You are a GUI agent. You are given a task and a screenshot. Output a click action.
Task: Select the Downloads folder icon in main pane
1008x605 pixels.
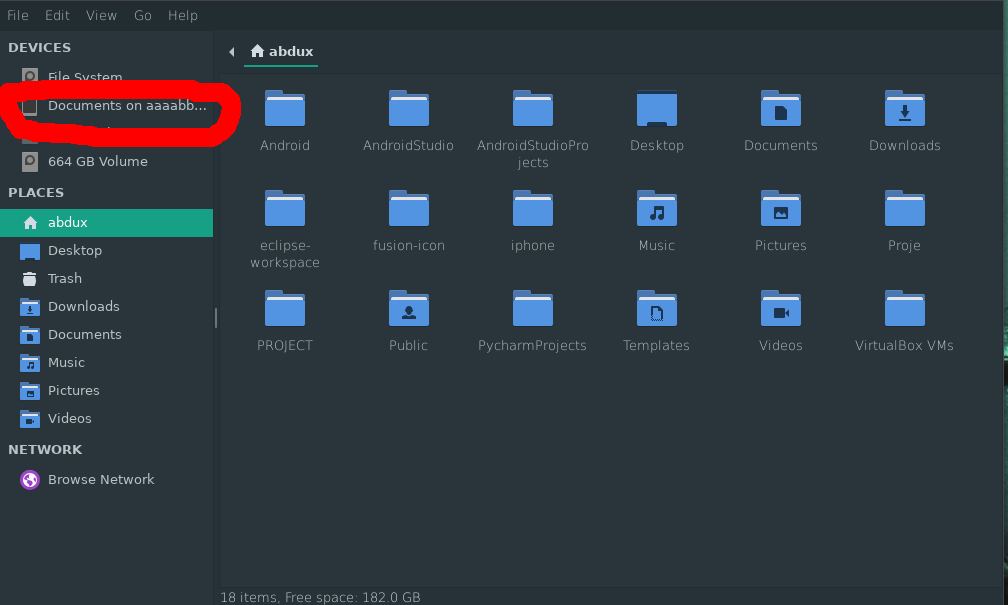coord(904,108)
